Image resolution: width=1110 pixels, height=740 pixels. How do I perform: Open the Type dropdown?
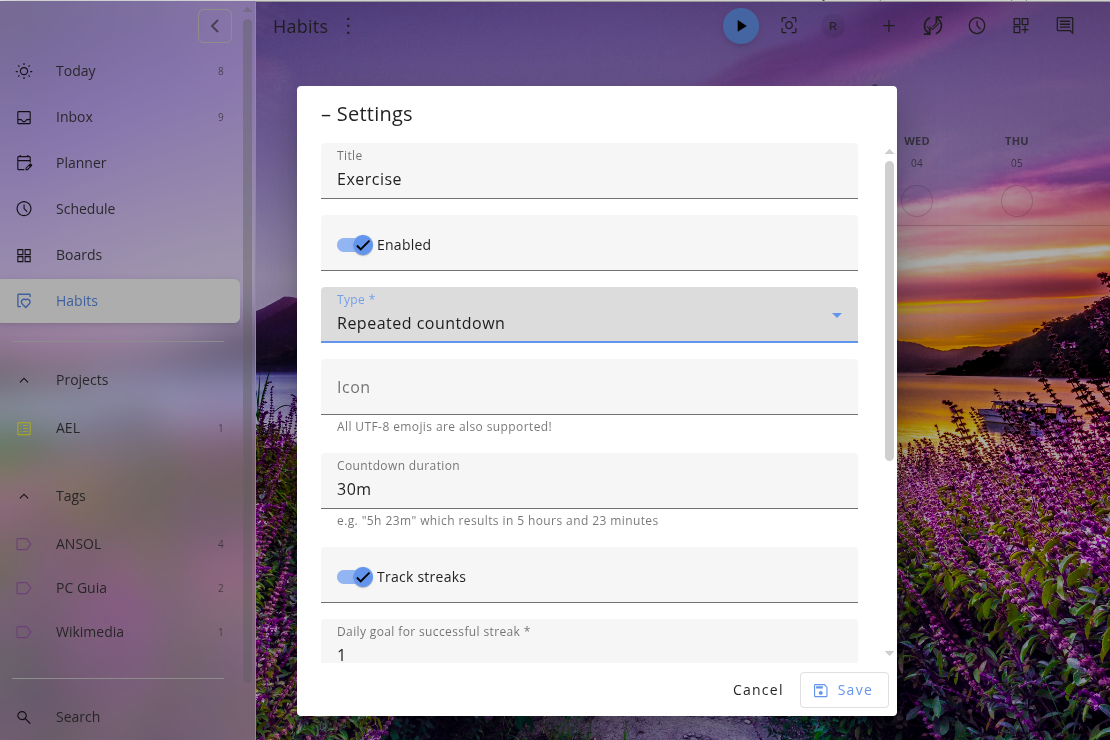[589, 315]
